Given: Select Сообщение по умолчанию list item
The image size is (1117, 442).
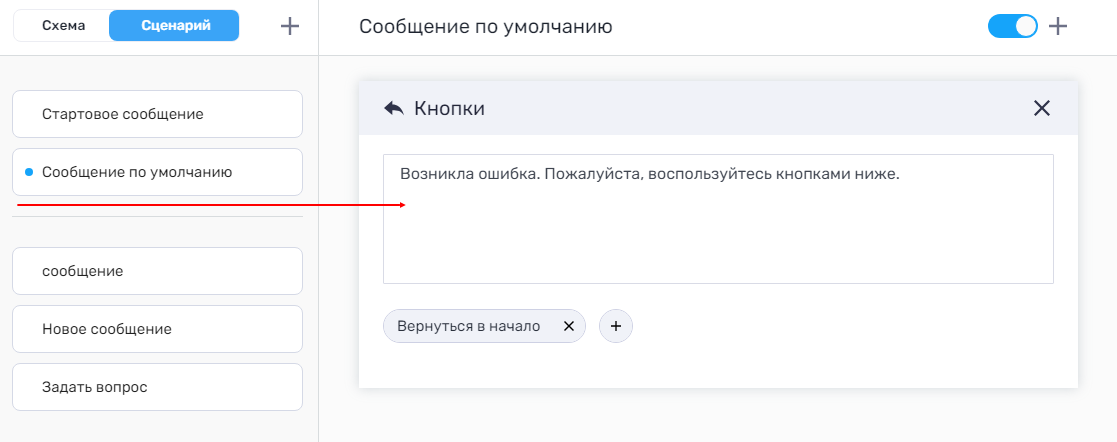Looking at the screenshot, I should (x=157, y=172).
